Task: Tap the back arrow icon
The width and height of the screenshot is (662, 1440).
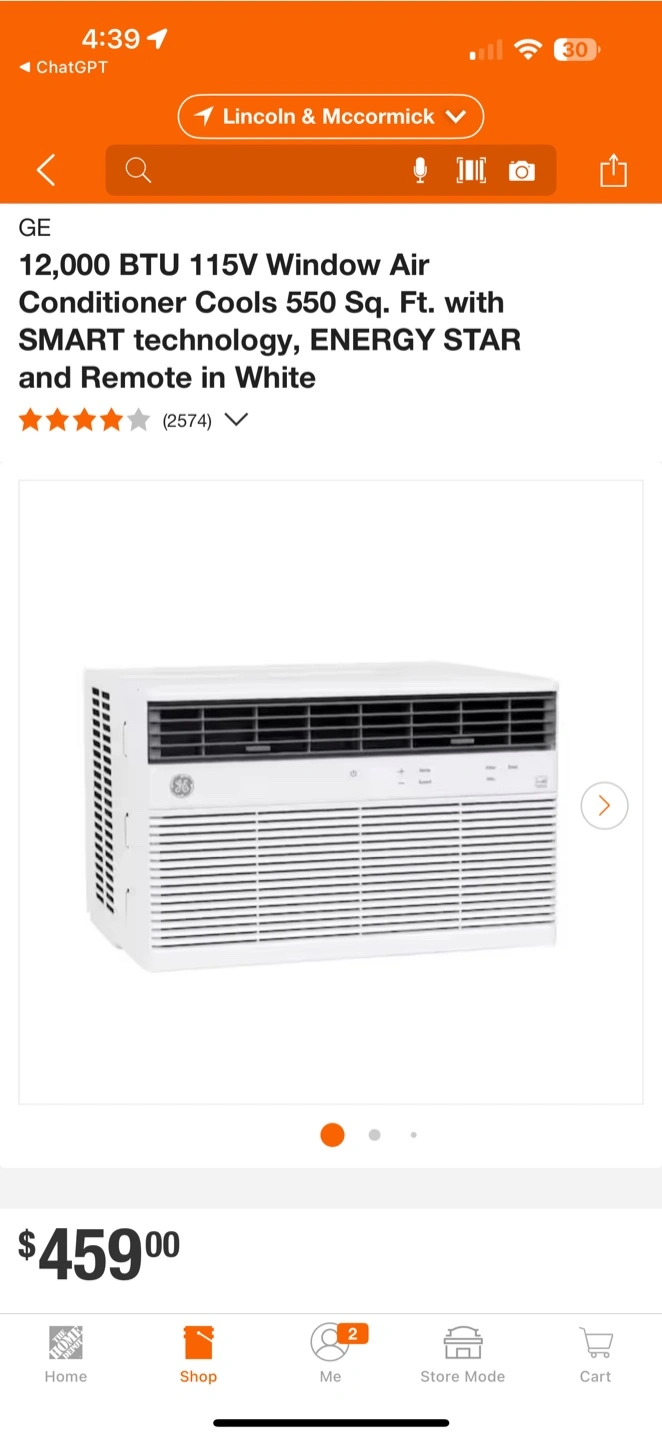Action: point(46,170)
